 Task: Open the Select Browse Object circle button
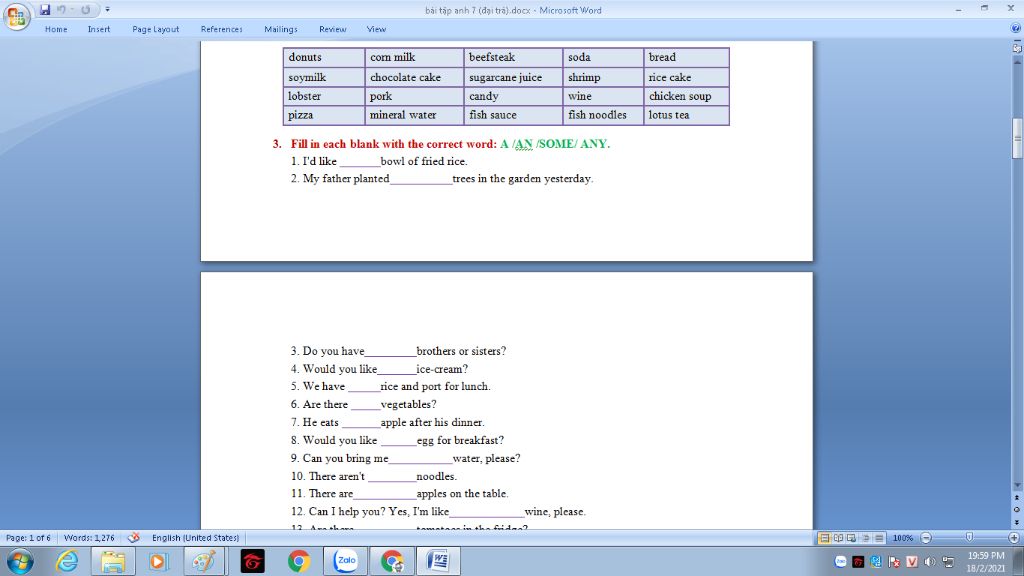click(1017, 510)
